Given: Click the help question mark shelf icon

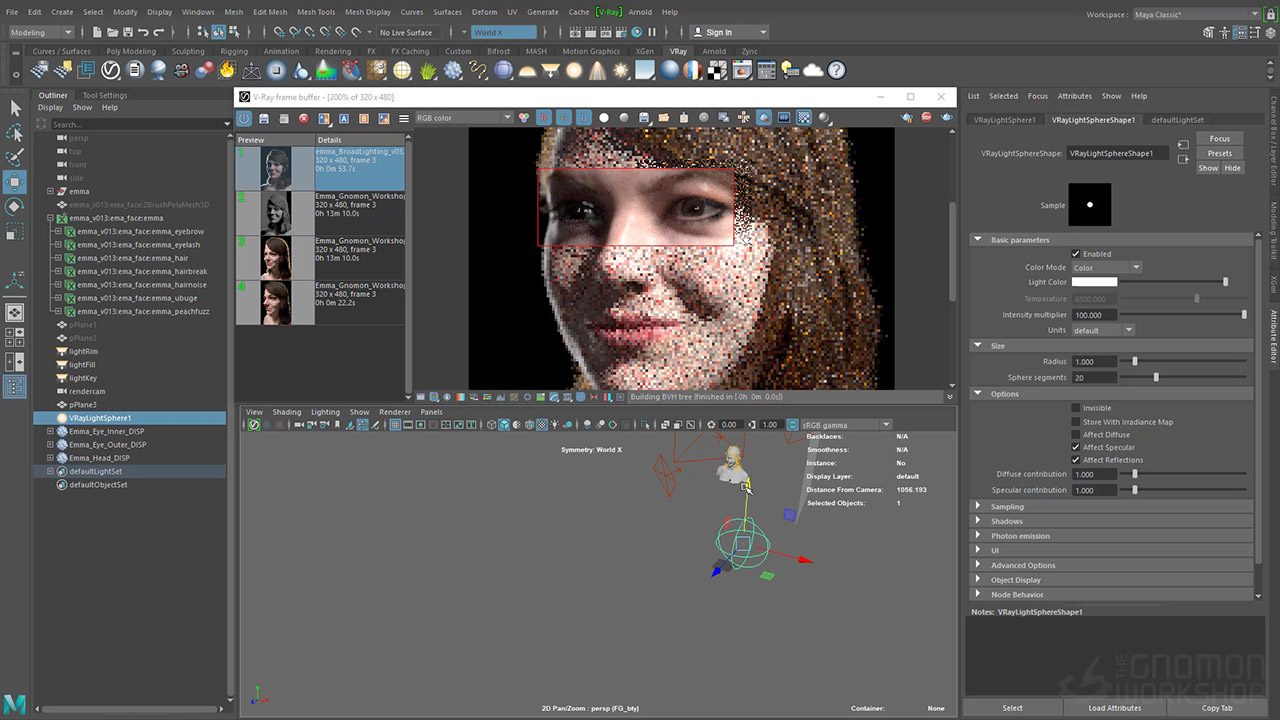Looking at the screenshot, I should point(836,70).
